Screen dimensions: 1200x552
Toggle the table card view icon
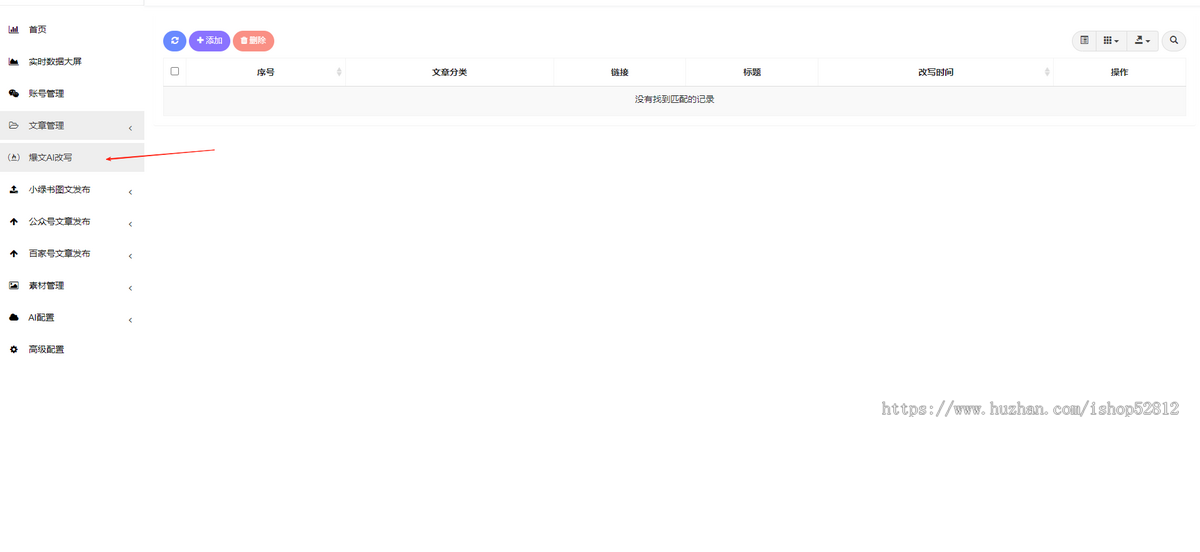(1084, 41)
